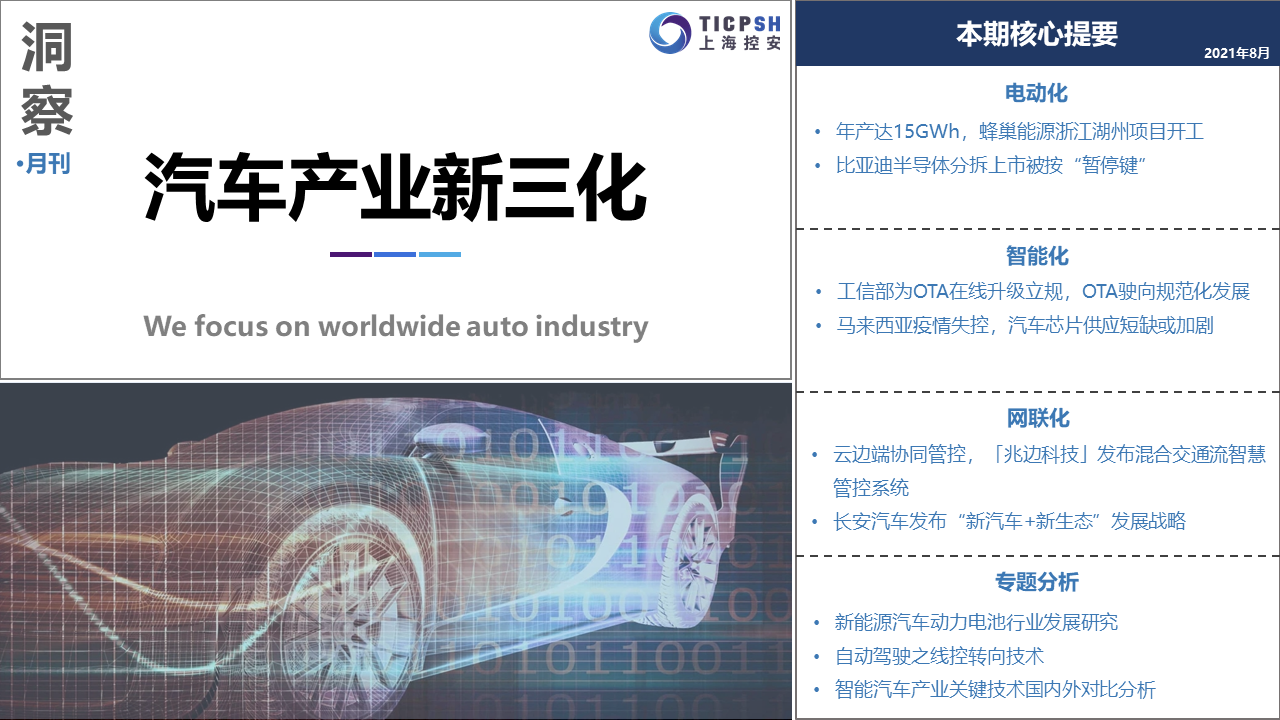Click the purple bar under the title
Screen dimensions: 1280x720
[x=350, y=254]
